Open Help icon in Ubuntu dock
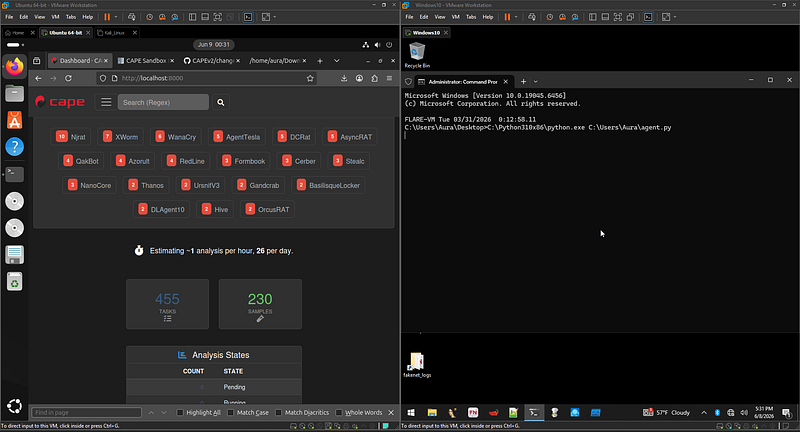Viewport: 800px width, 432px height. [15, 147]
